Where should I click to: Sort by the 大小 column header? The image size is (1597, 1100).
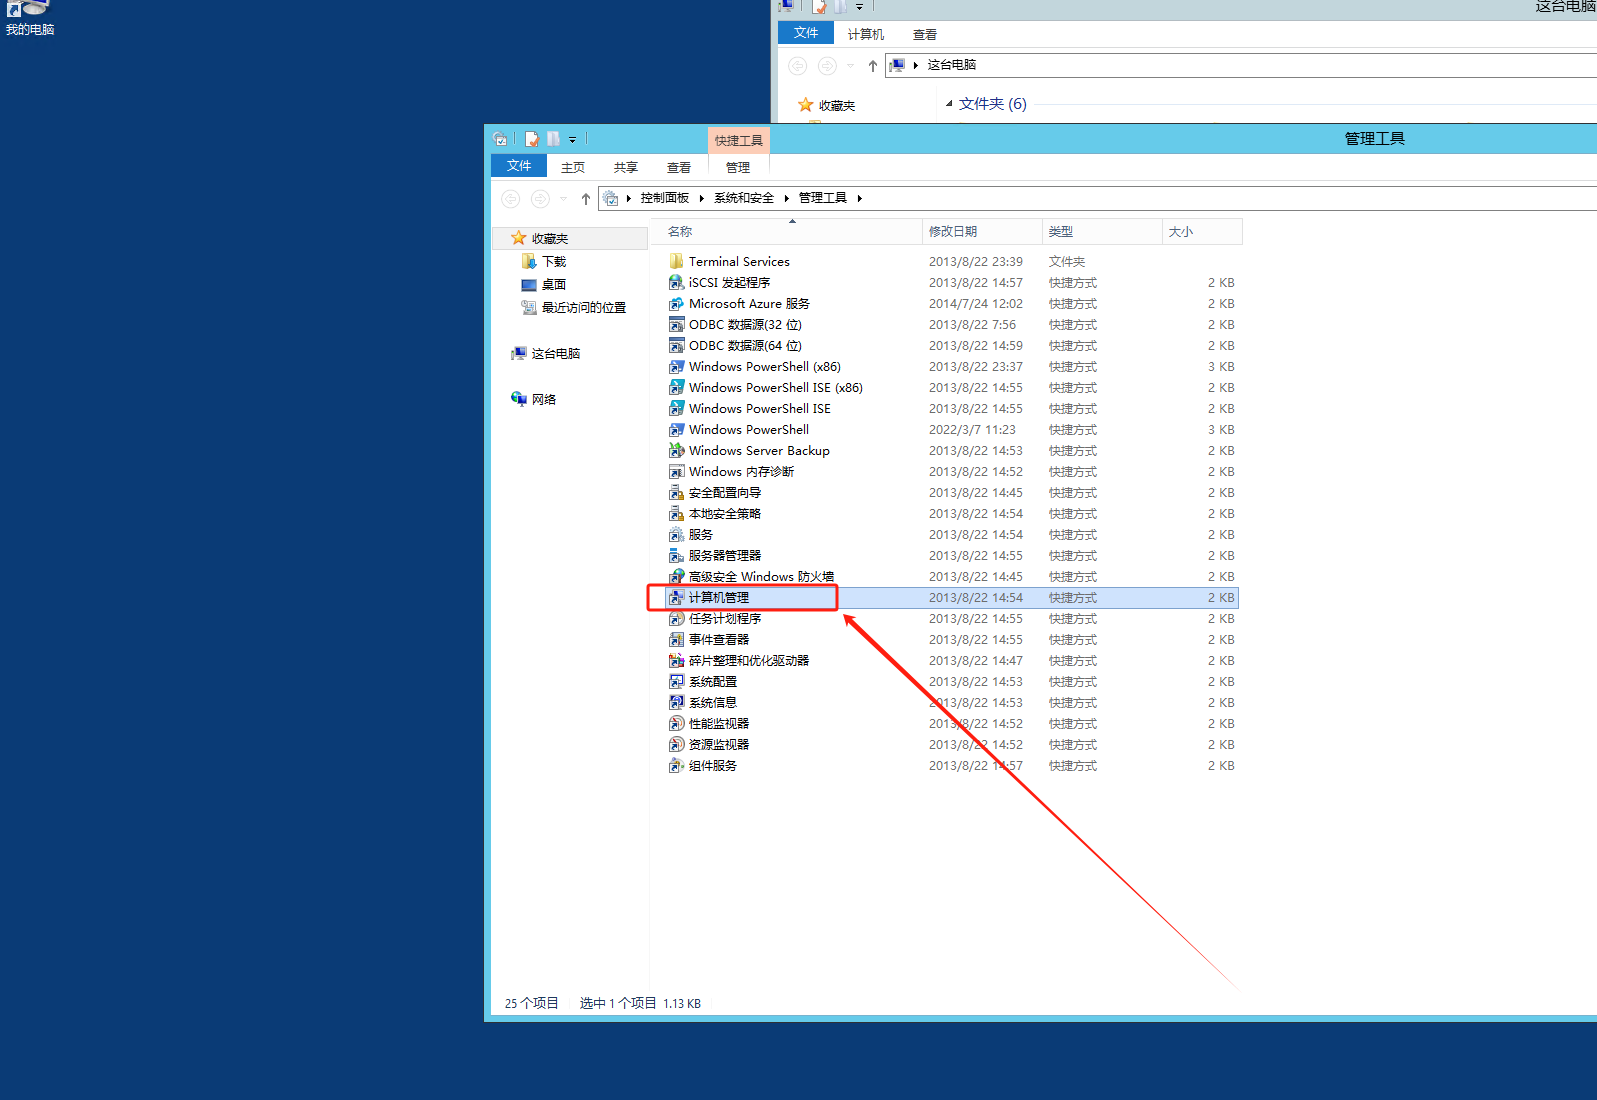point(1202,231)
